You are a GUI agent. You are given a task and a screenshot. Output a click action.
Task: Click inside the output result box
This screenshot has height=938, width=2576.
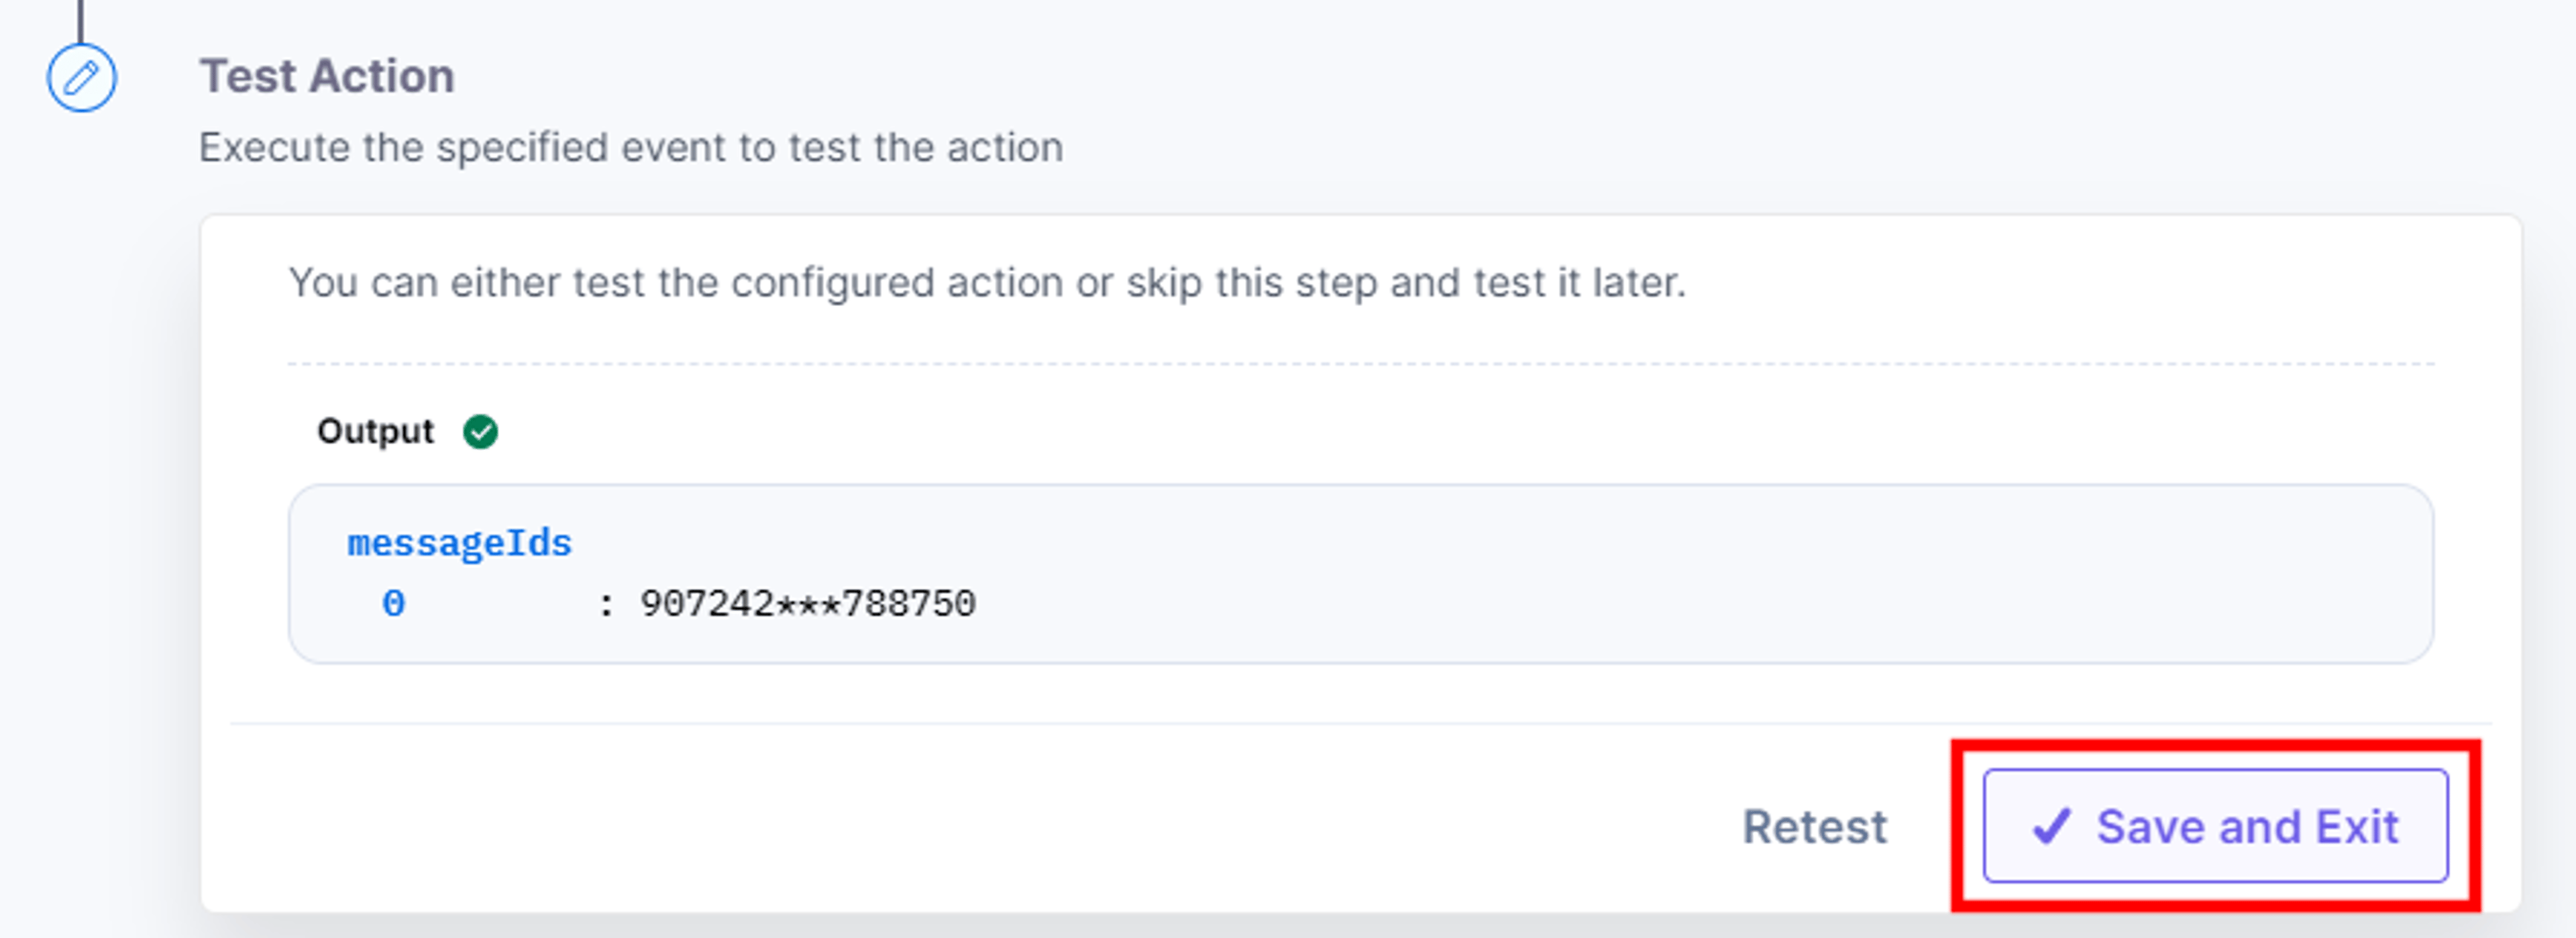point(1360,574)
